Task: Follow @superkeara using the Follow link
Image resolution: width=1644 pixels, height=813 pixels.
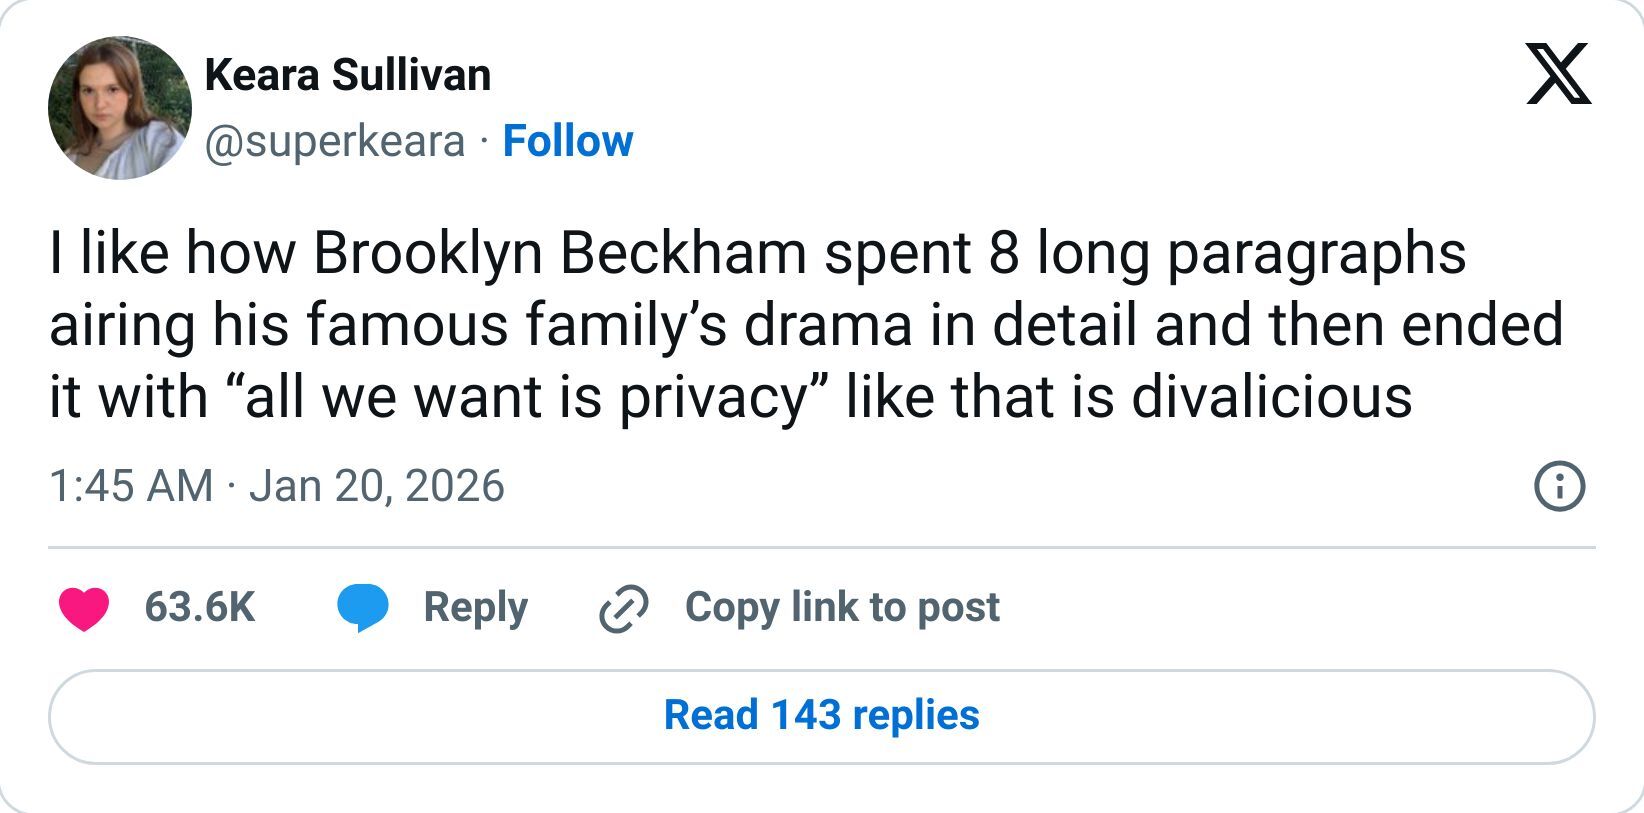Action: (567, 142)
